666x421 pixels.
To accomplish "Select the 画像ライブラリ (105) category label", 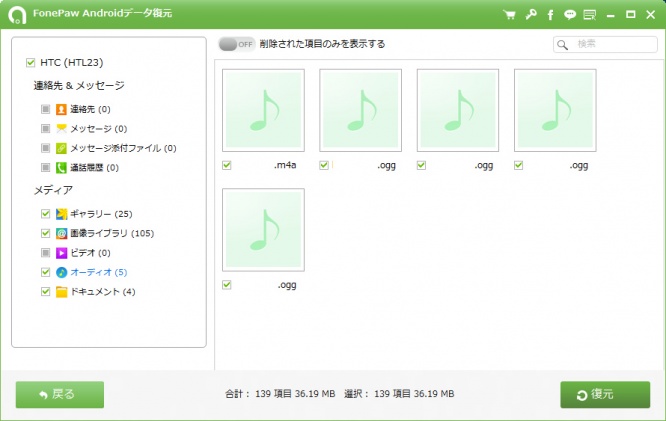I will (x=112, y=233).
